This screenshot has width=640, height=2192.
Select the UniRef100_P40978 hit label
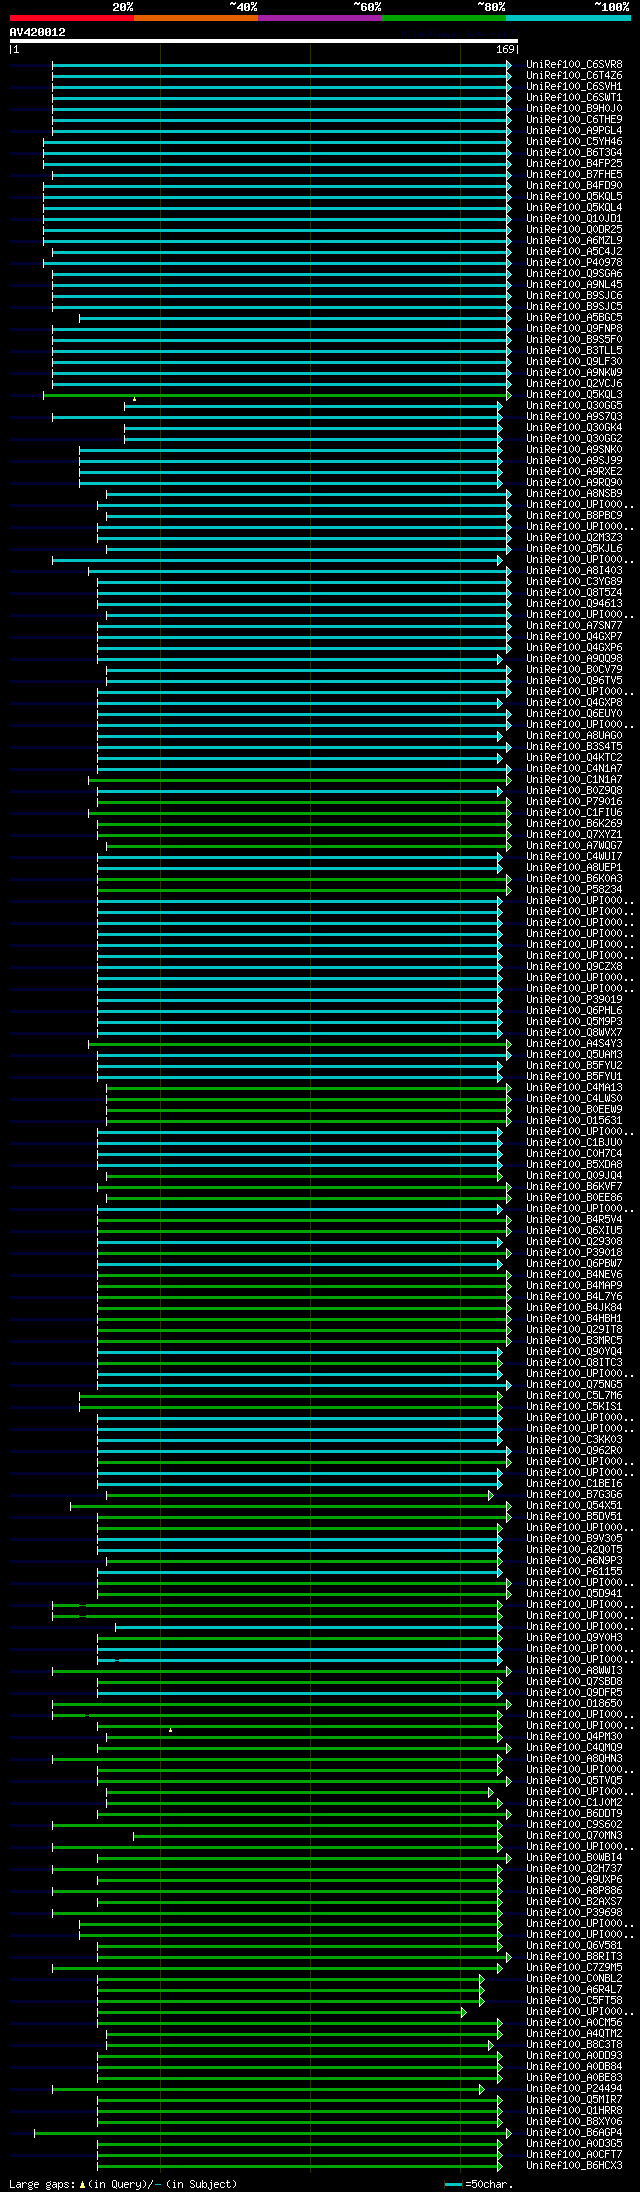[574, 263]
